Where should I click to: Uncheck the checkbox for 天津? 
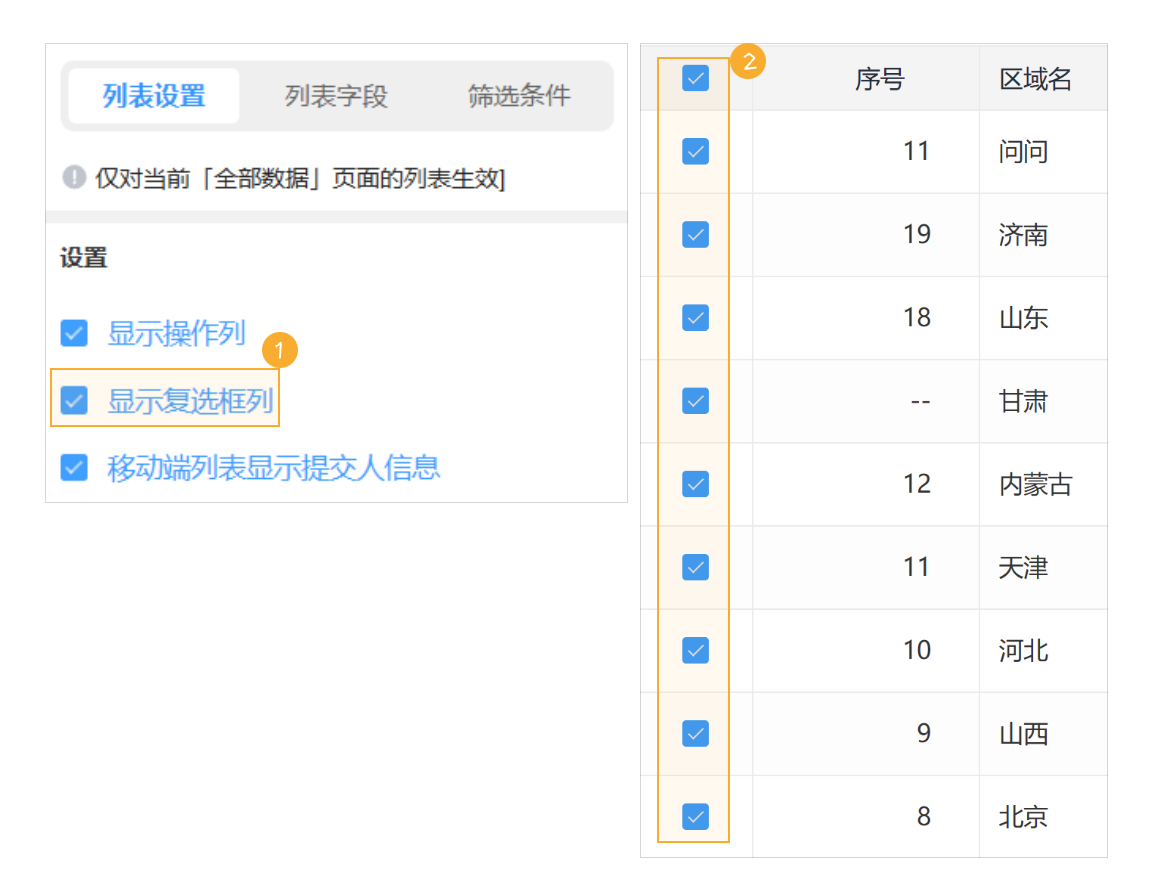coord(695,567)
